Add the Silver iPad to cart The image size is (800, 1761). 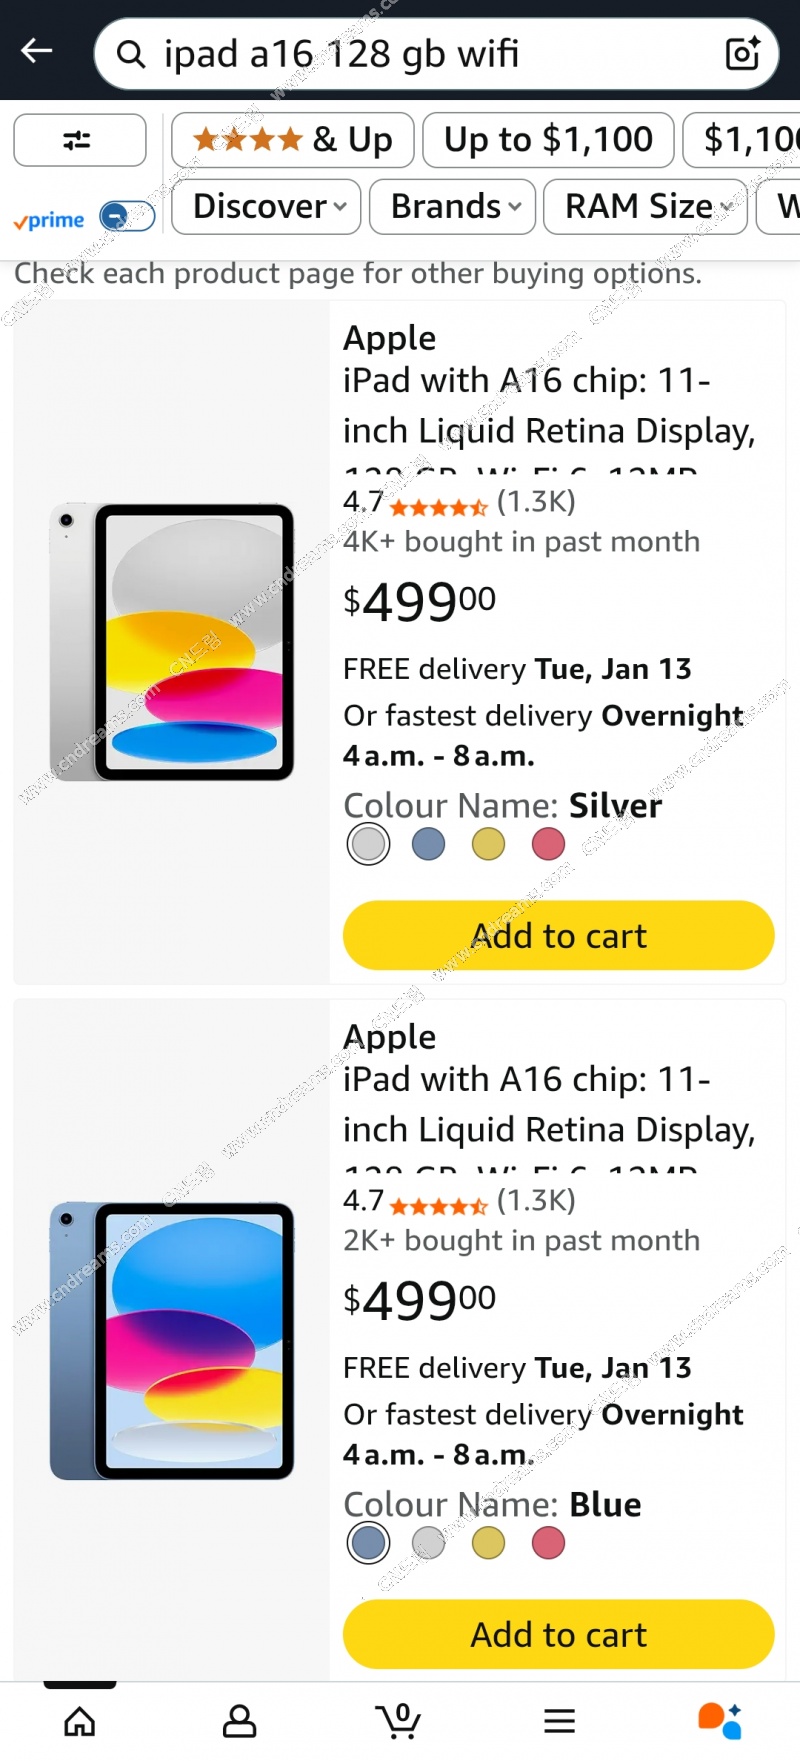(558, 936)
